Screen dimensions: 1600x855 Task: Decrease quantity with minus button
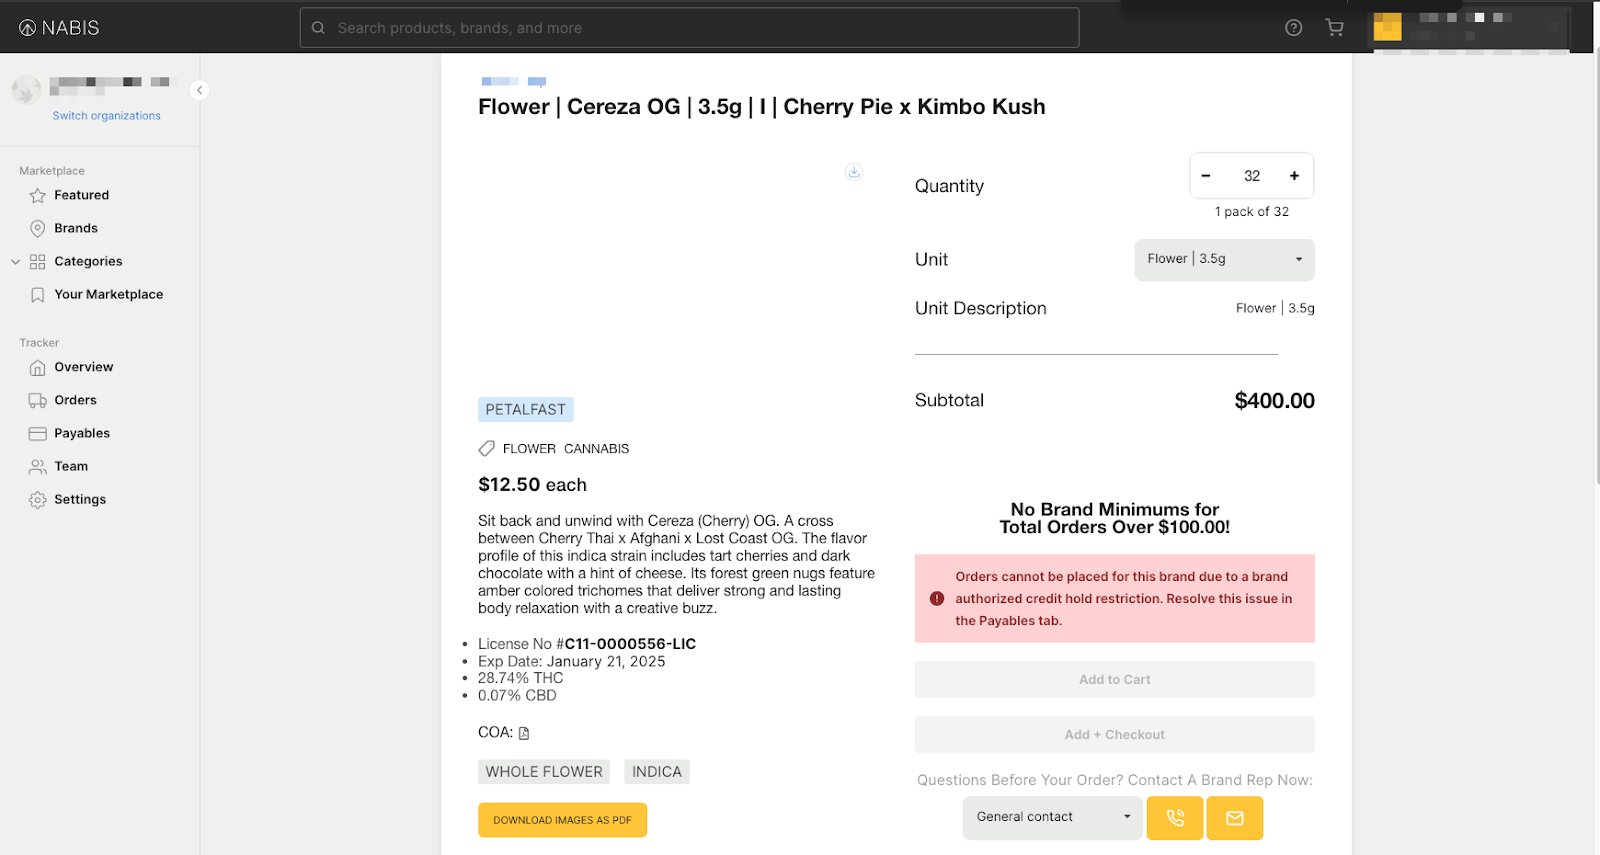coord(1206,176)
